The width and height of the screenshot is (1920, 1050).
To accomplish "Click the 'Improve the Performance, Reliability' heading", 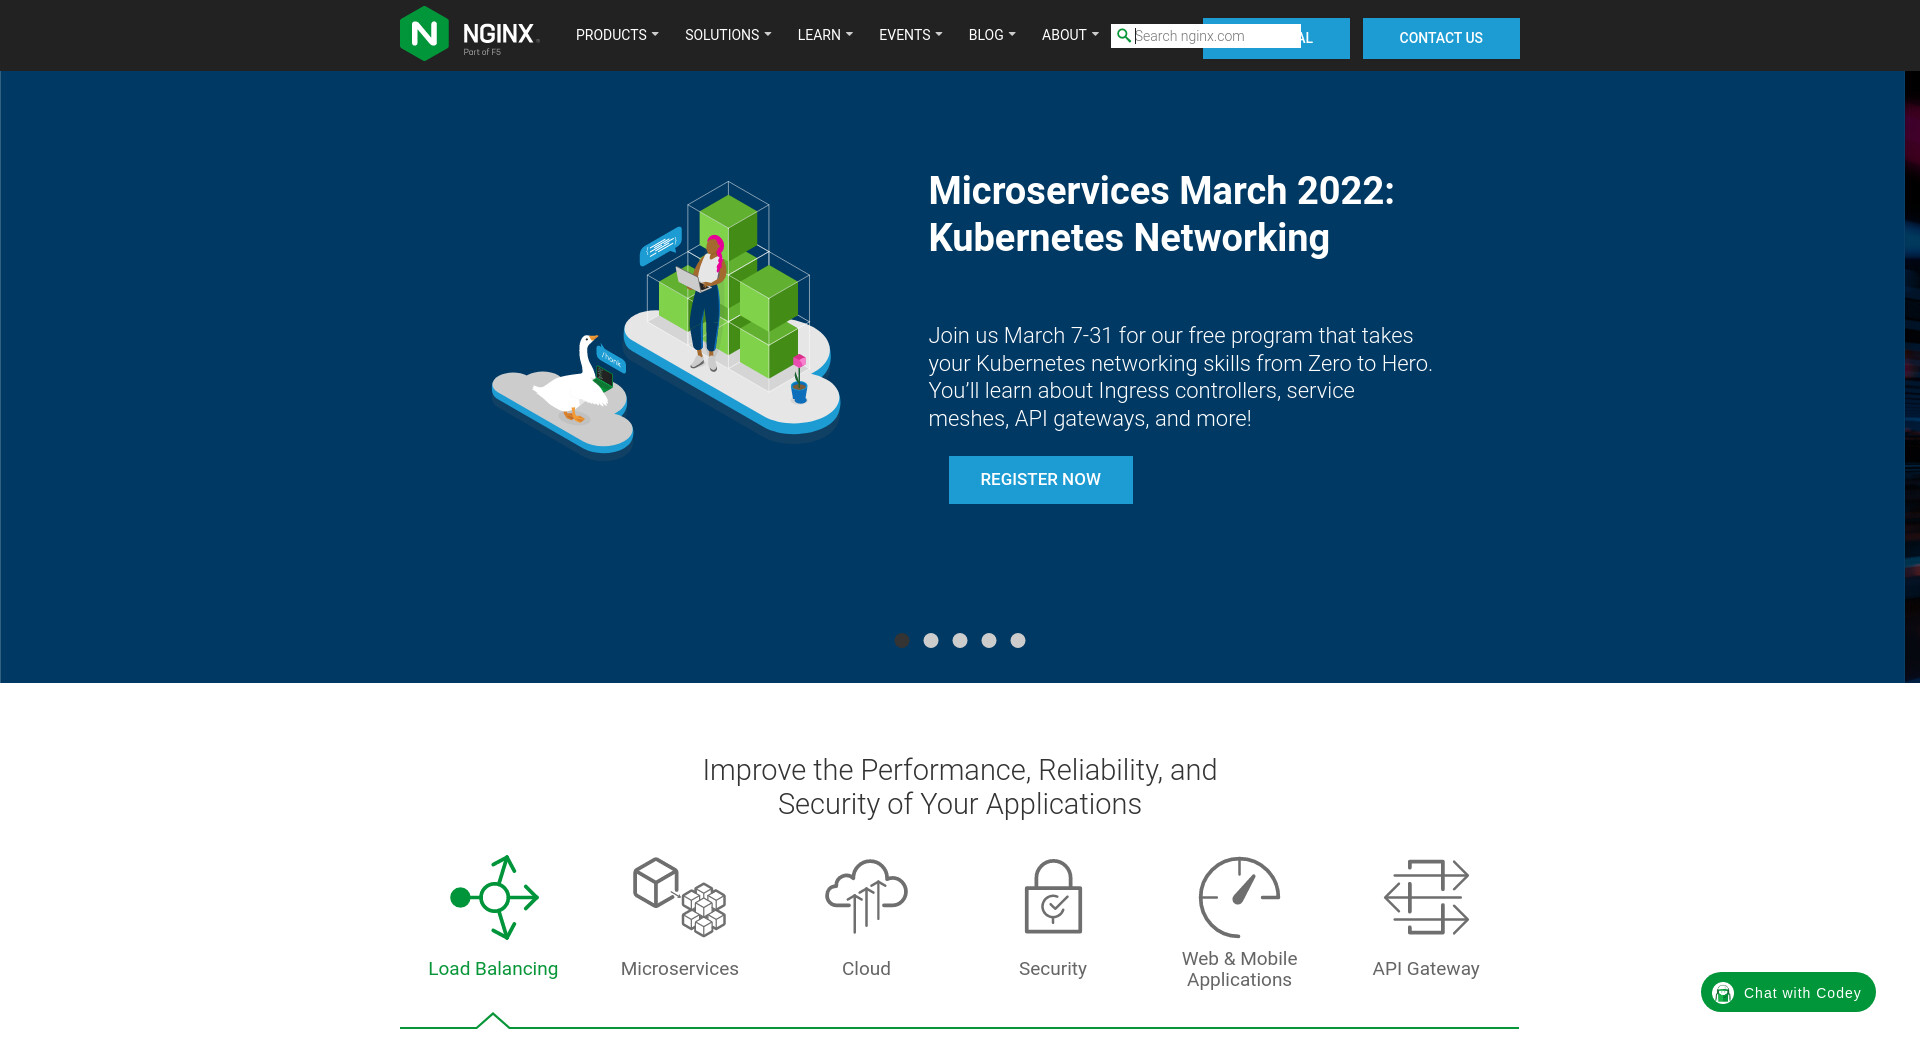I will tap(960, 787).
